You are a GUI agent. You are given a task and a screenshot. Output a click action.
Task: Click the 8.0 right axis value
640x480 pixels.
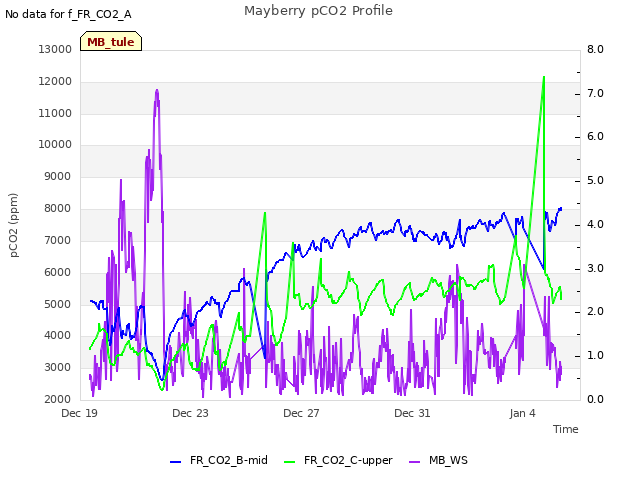[x=595, y=49]
